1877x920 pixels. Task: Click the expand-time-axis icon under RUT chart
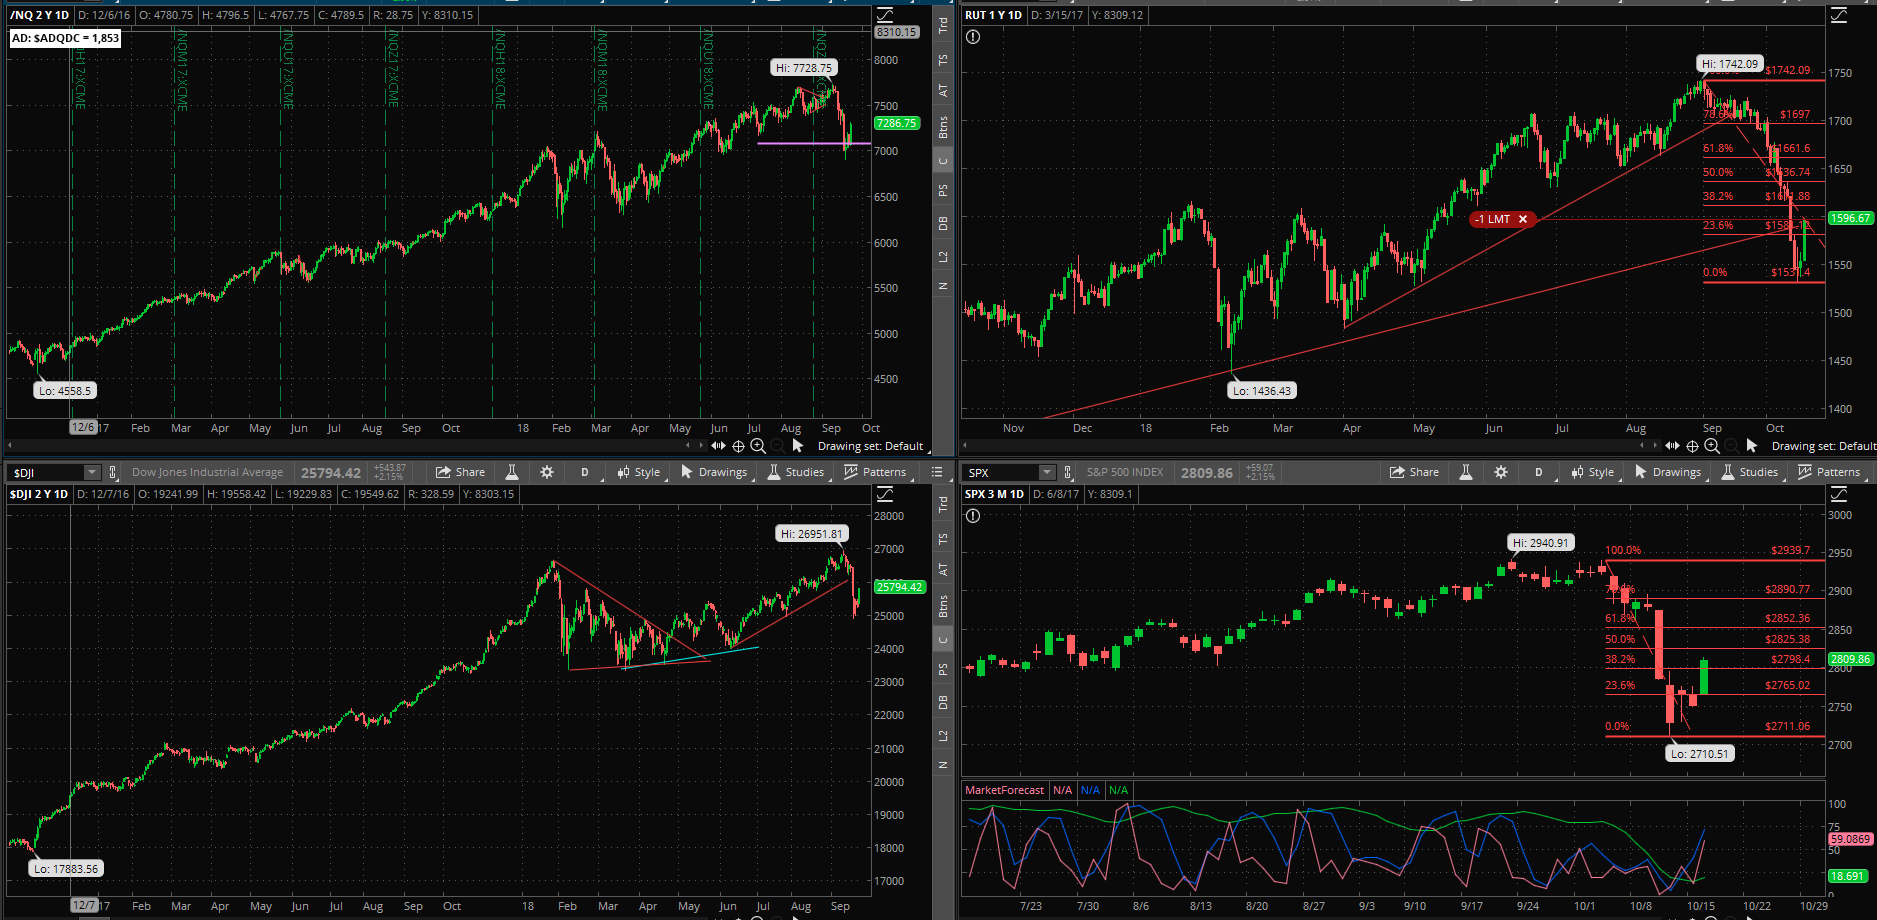click(x=1672, y=446)
